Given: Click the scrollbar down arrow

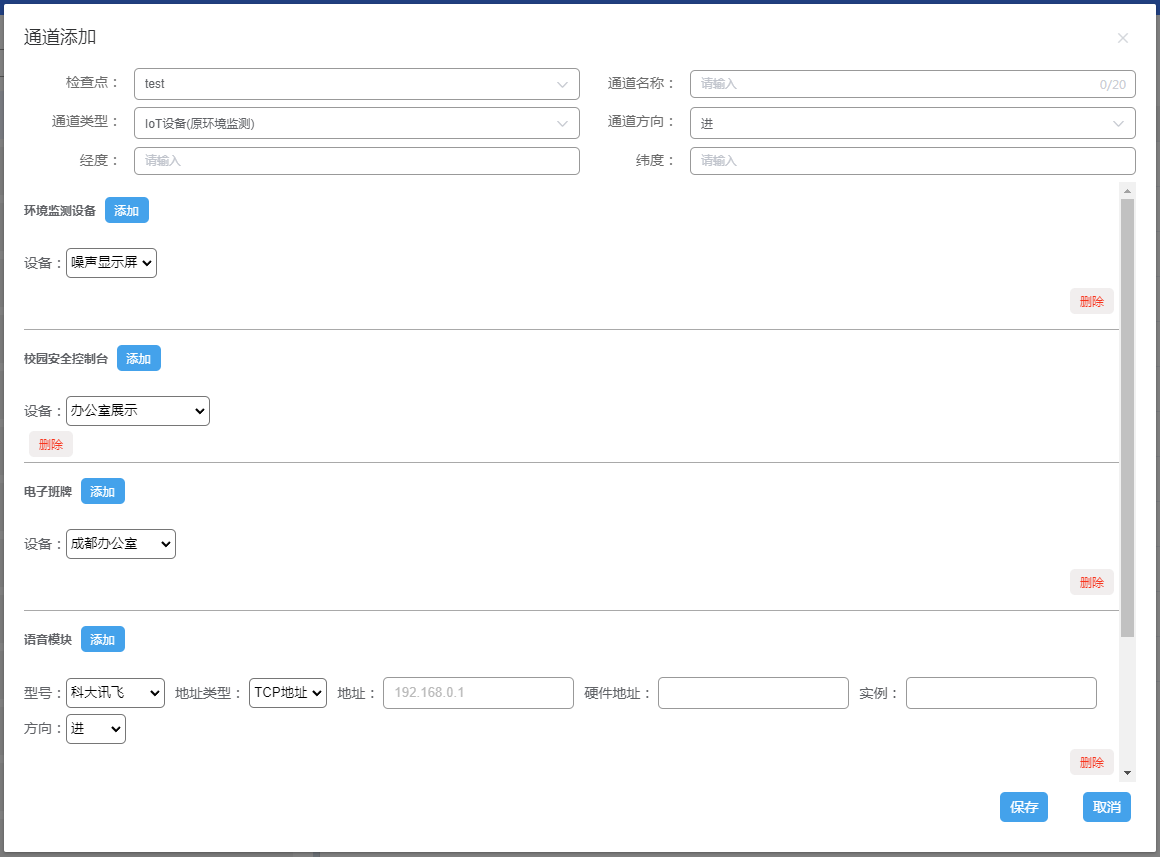Looking at the screenshot, I should [1127, 773].
